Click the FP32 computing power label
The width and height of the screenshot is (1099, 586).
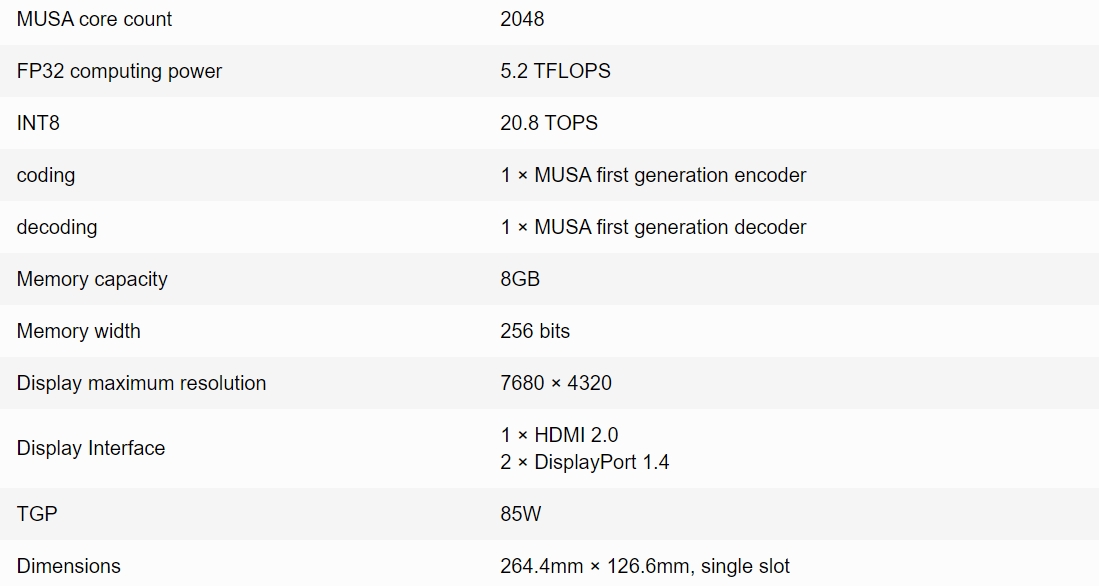[x=119, y=71]
